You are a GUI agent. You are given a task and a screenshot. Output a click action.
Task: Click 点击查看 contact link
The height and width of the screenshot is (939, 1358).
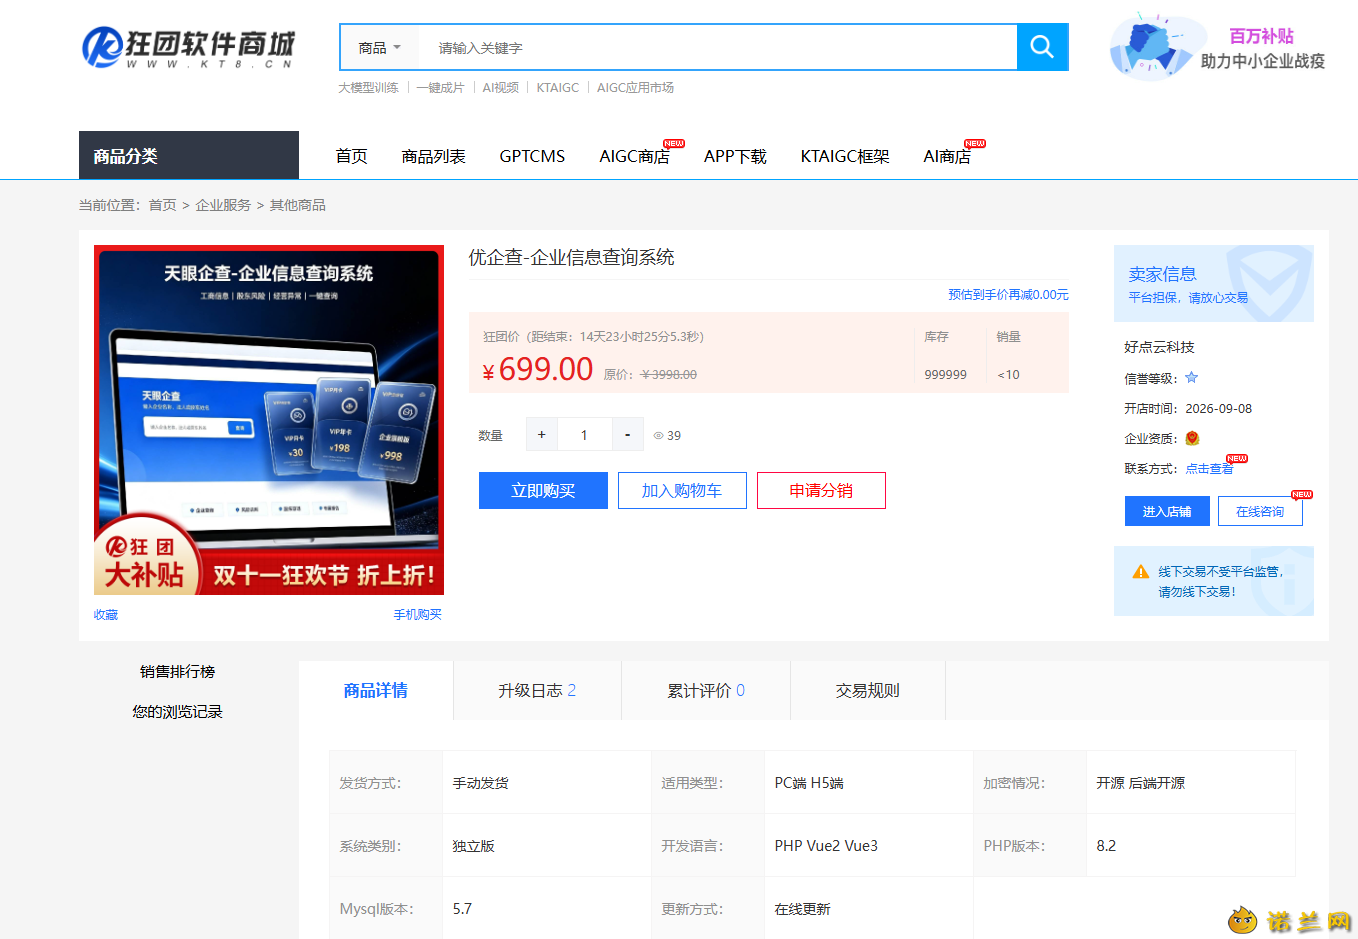point(1209,468)
